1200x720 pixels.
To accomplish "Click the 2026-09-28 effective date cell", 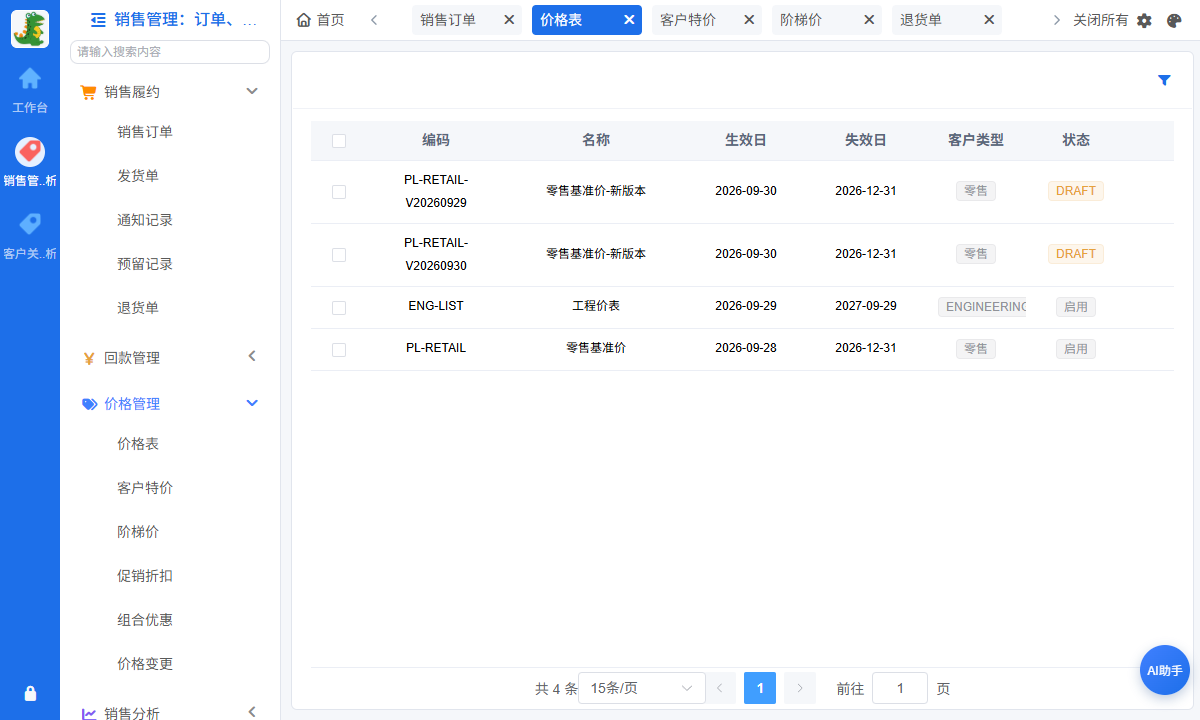I will [x=746, y=348].
